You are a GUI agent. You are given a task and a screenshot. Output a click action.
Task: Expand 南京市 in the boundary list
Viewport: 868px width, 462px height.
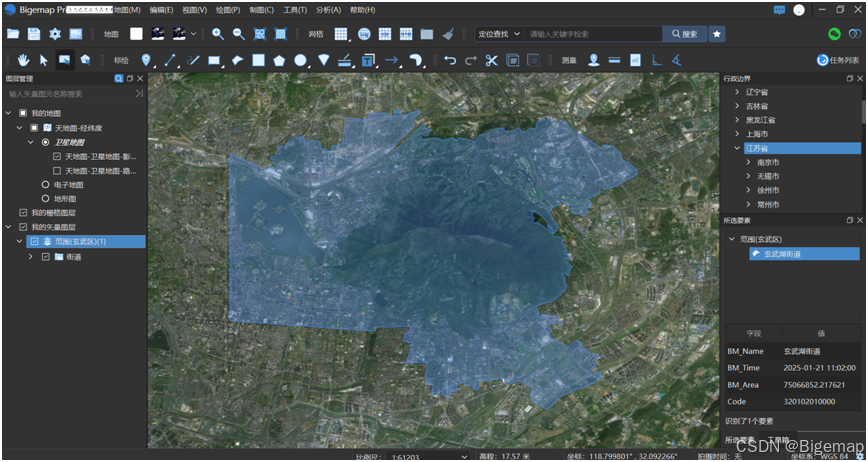[x=748, y=162]
